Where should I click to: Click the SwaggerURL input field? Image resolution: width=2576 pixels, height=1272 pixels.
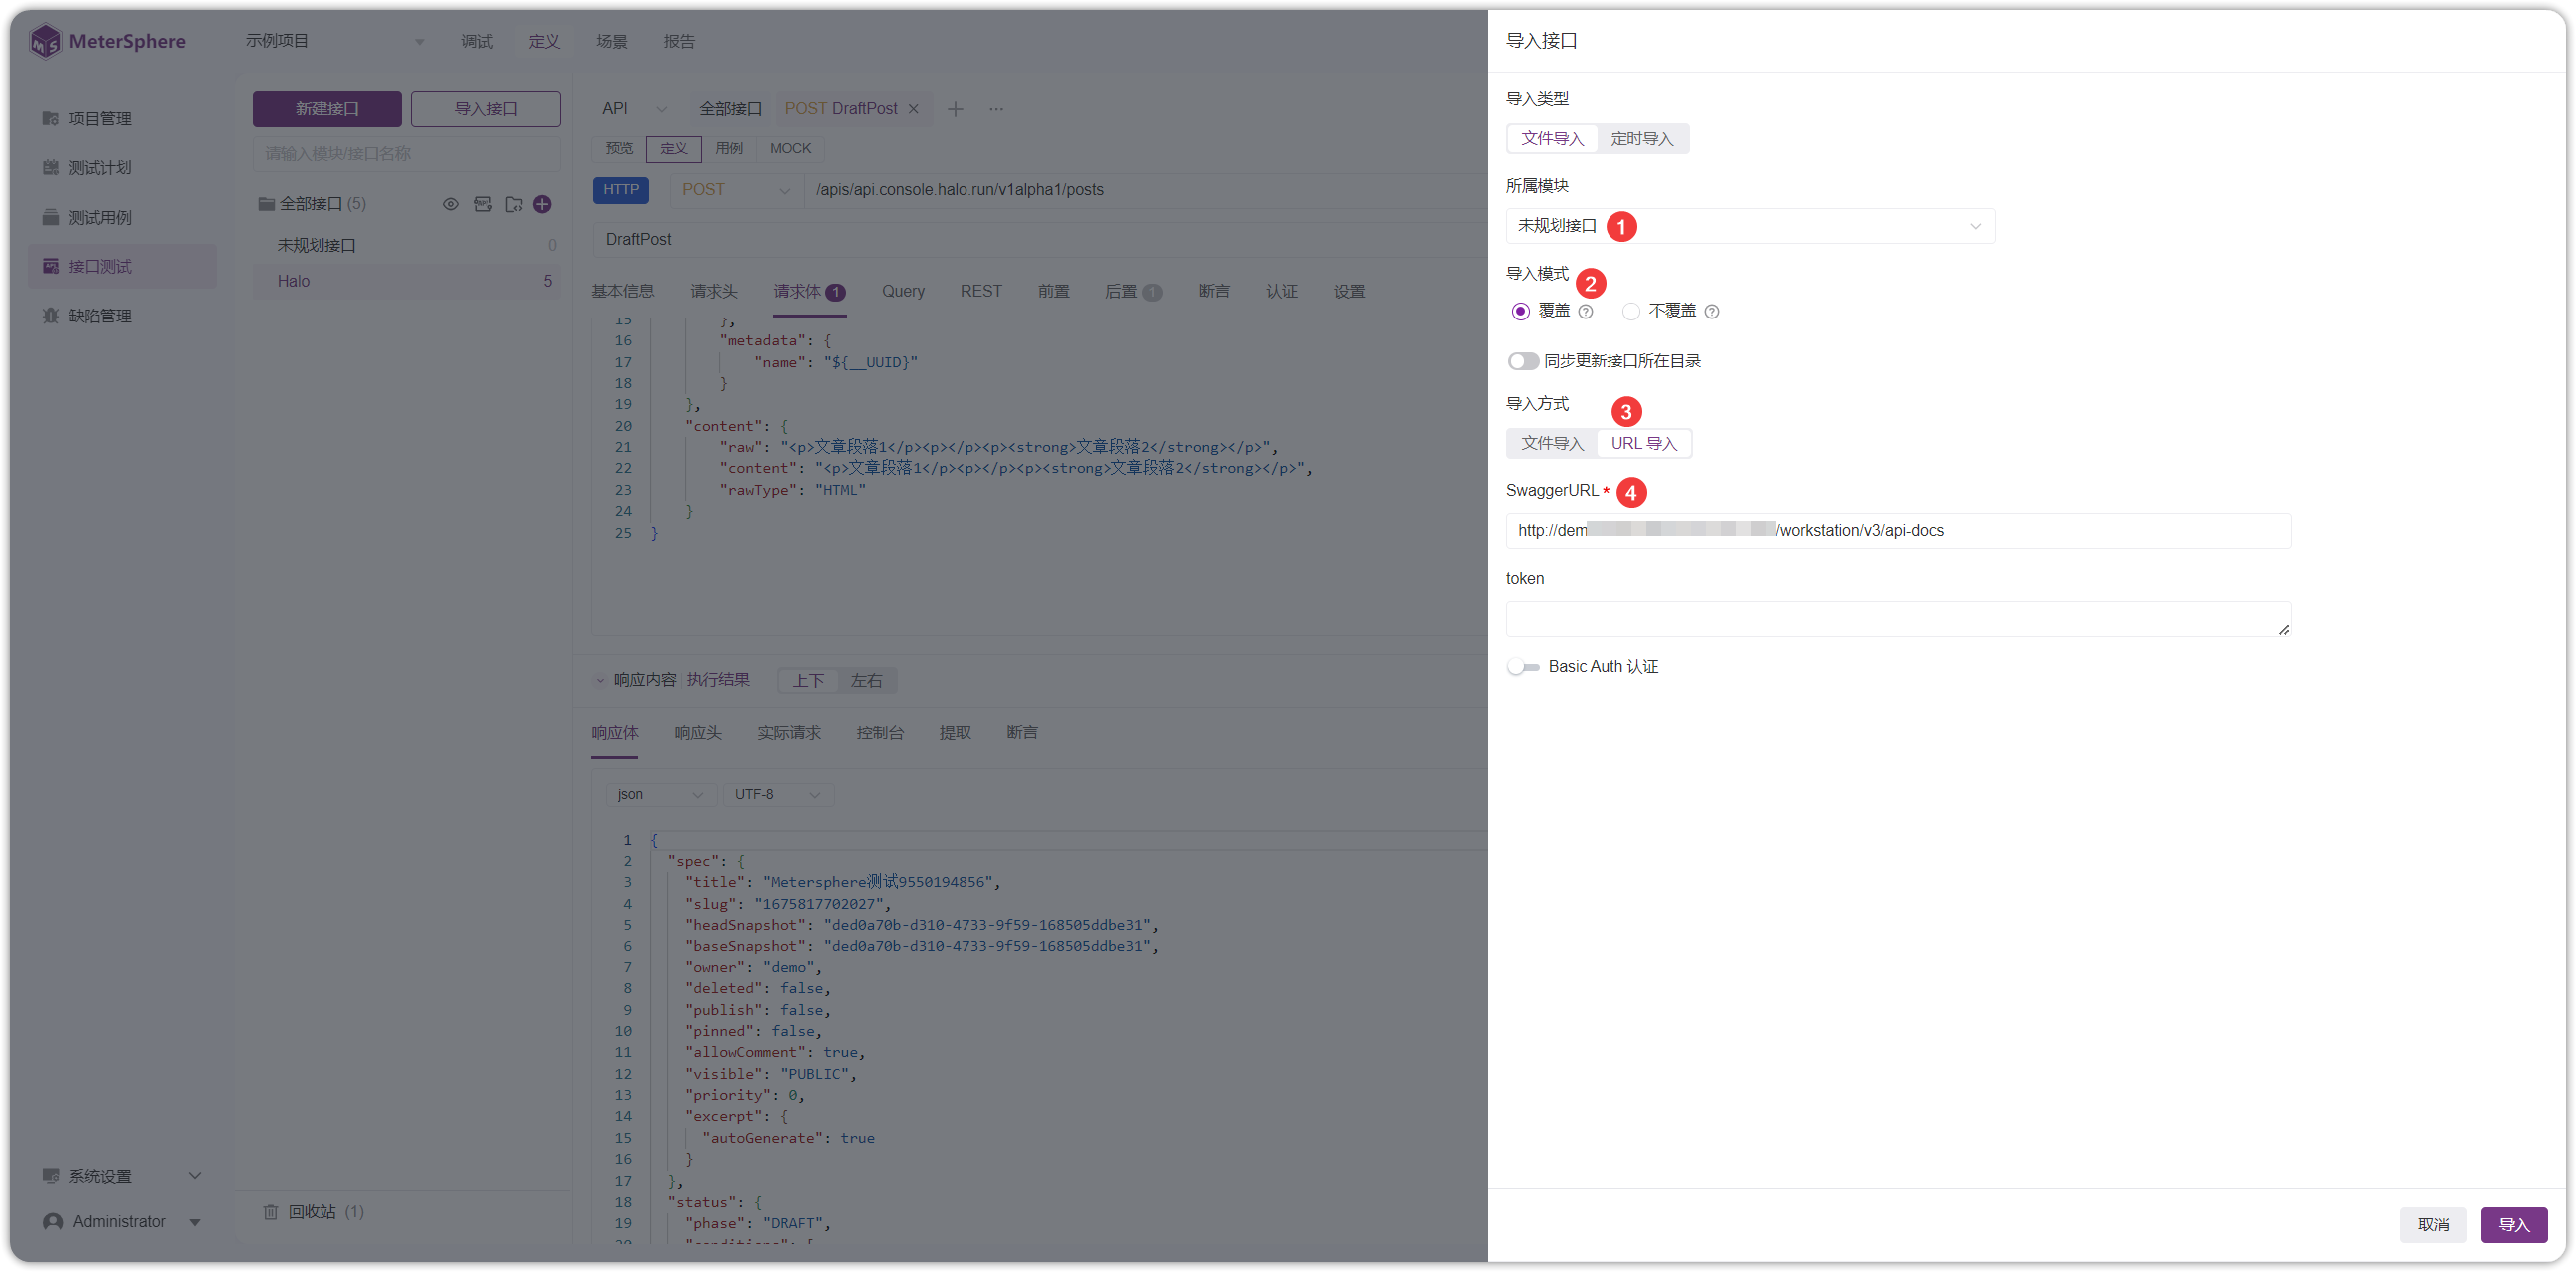click(1897, 531)
